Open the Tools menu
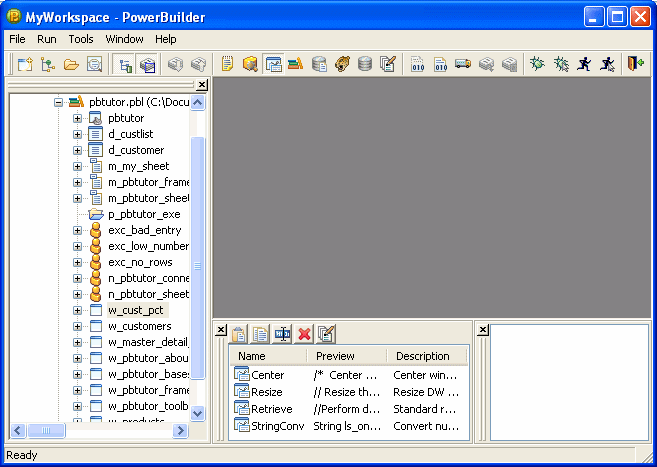This screenshot has width=657, height=467. pos(81,39)
